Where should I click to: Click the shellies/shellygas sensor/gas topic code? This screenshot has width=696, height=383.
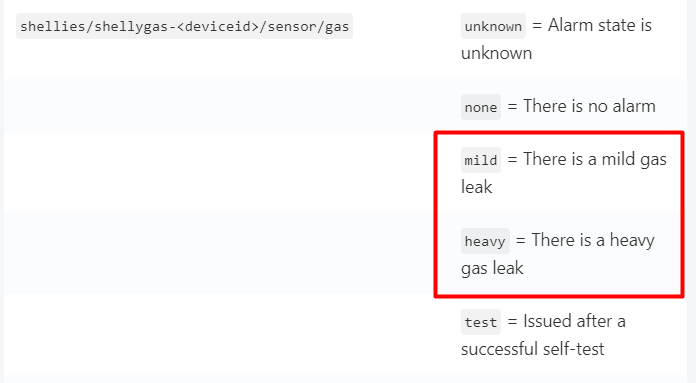(x=184, y=26)
